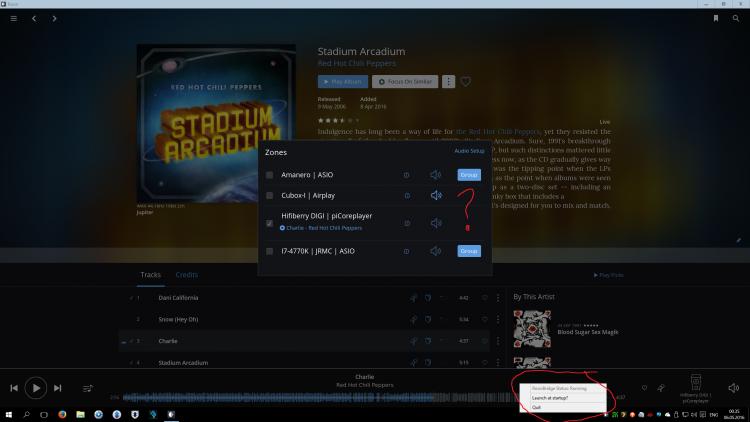Switch to the Credits tab
Image resolution: width=750 pixels, height=422 pixels.
point(187,275)
